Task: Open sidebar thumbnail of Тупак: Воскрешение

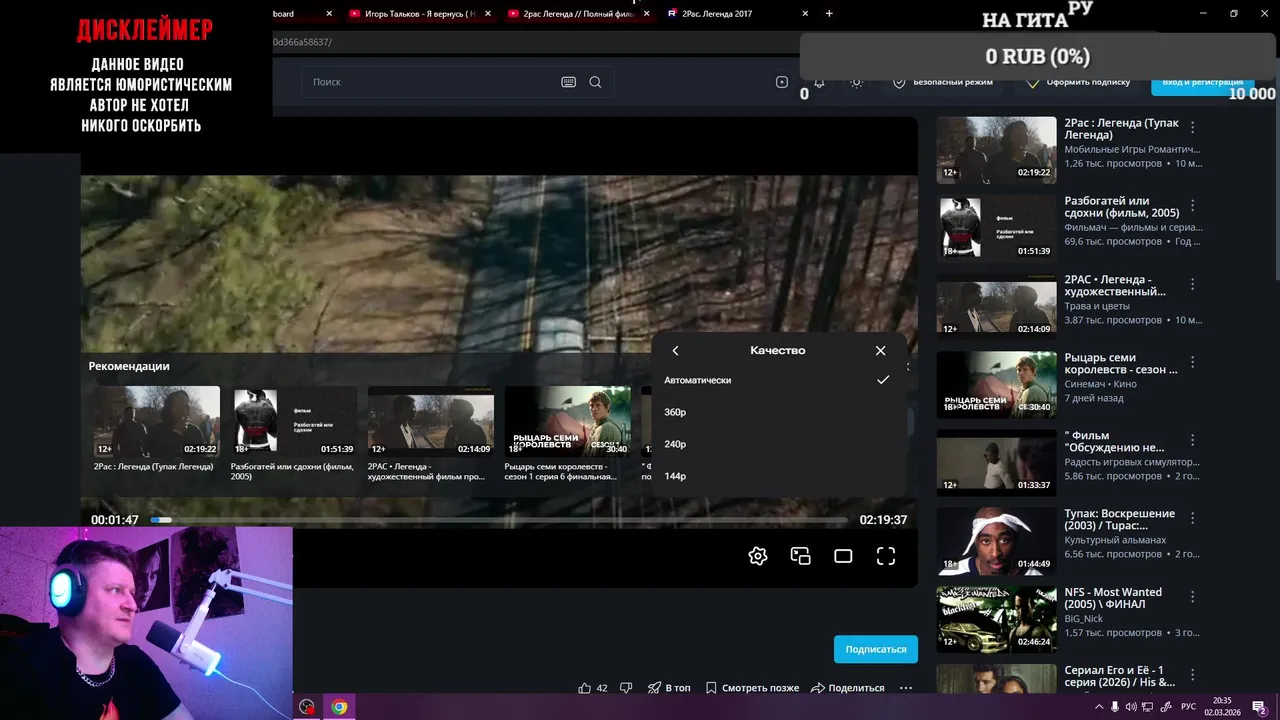Action: (x=996, y=541)
